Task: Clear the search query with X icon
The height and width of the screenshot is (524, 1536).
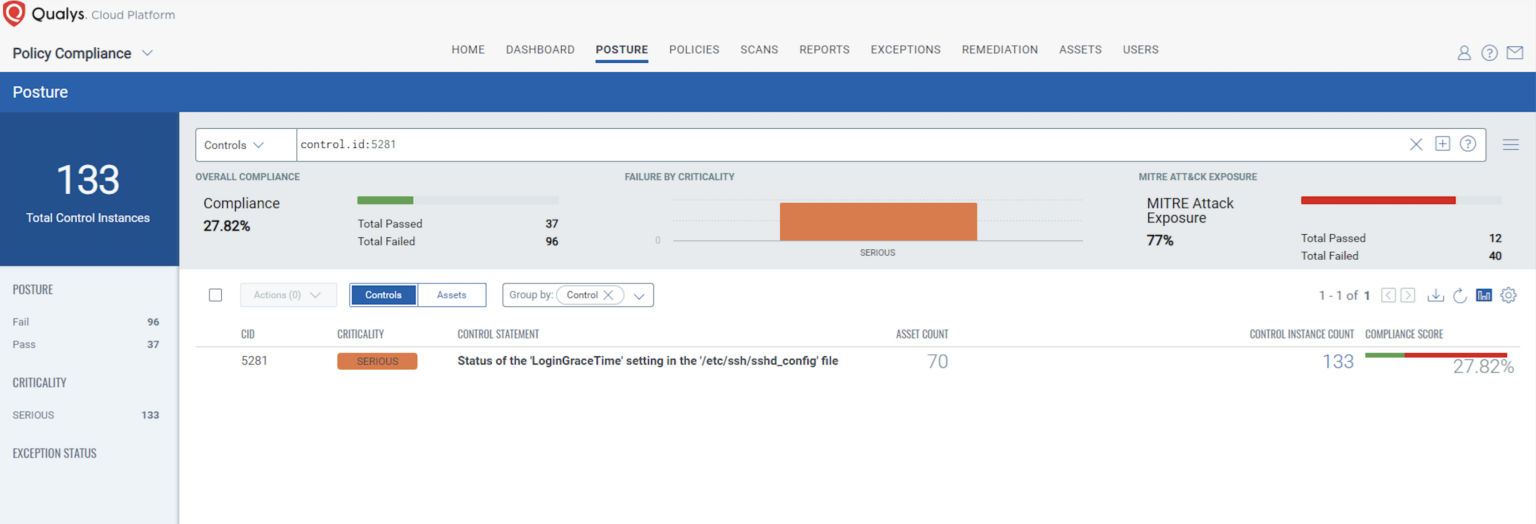Action: click(x=1416, y=144)
